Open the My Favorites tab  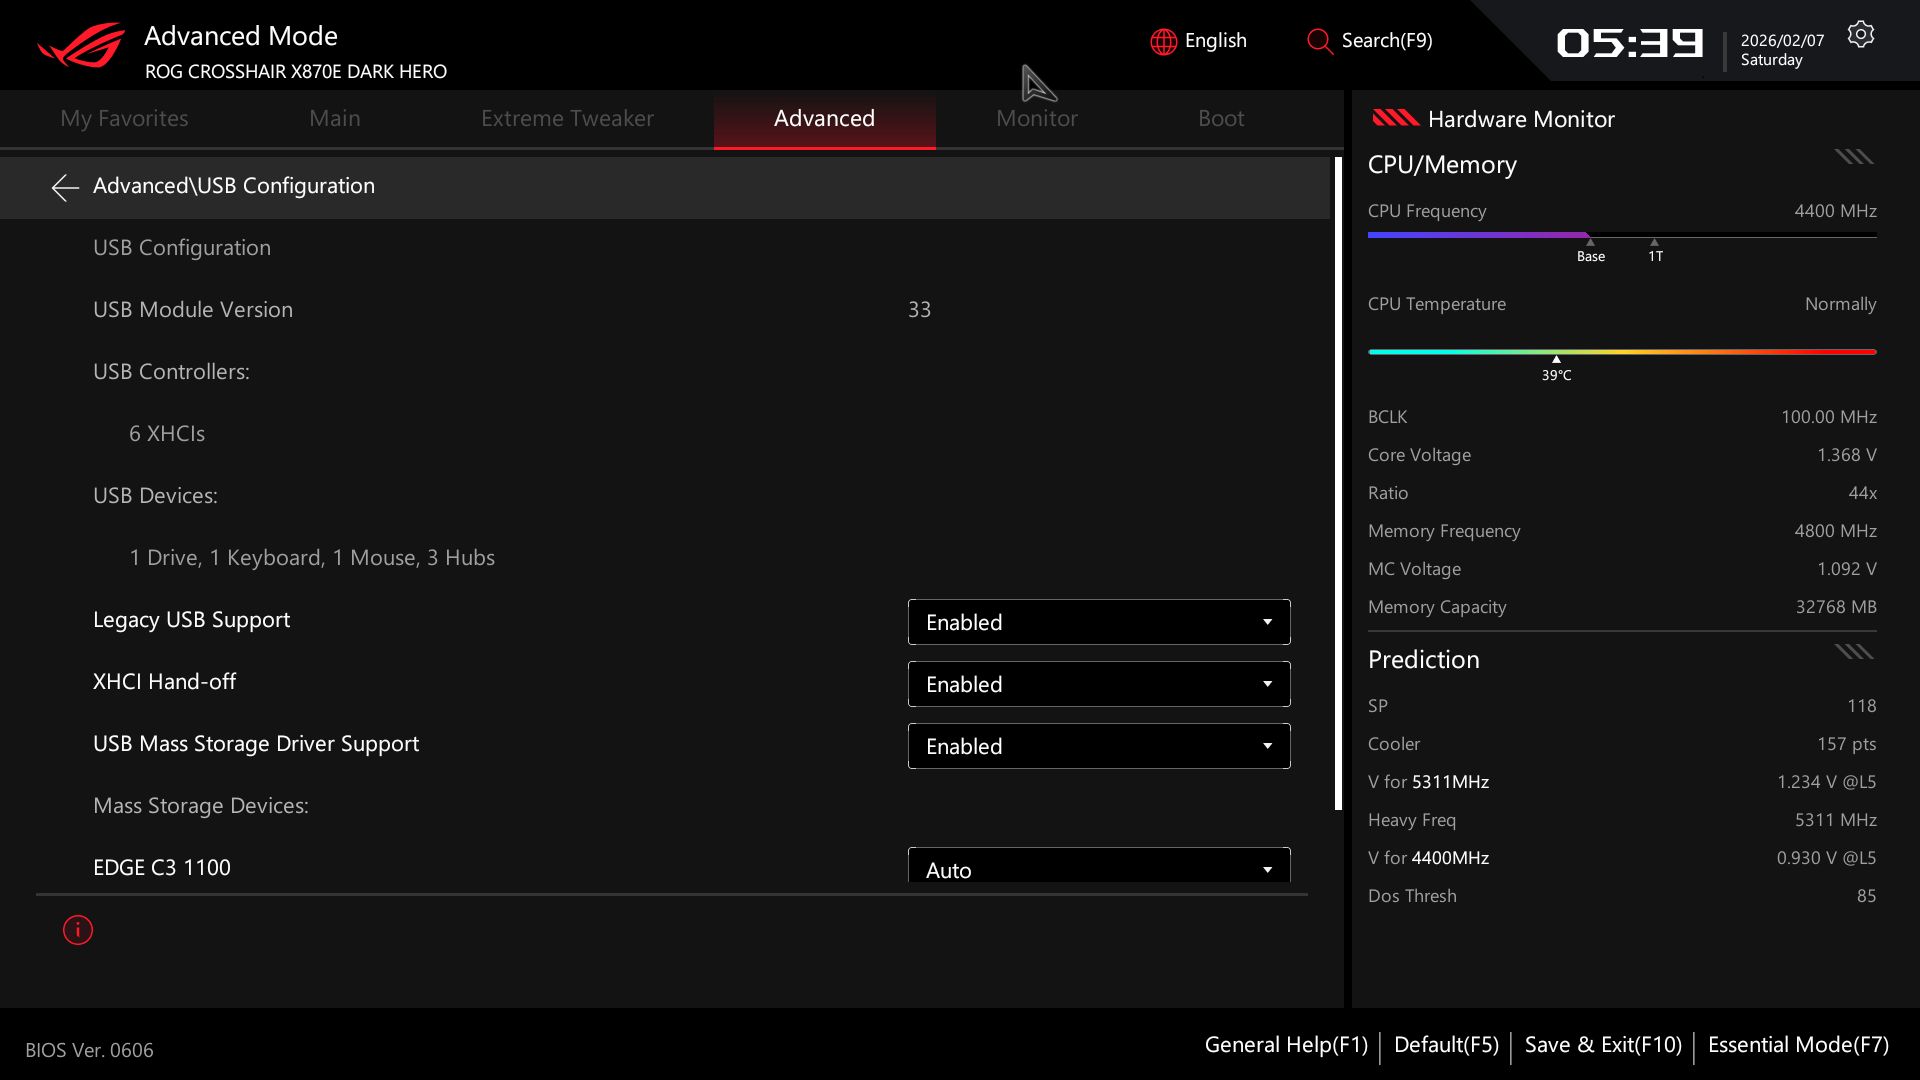(x=124, y=118)
